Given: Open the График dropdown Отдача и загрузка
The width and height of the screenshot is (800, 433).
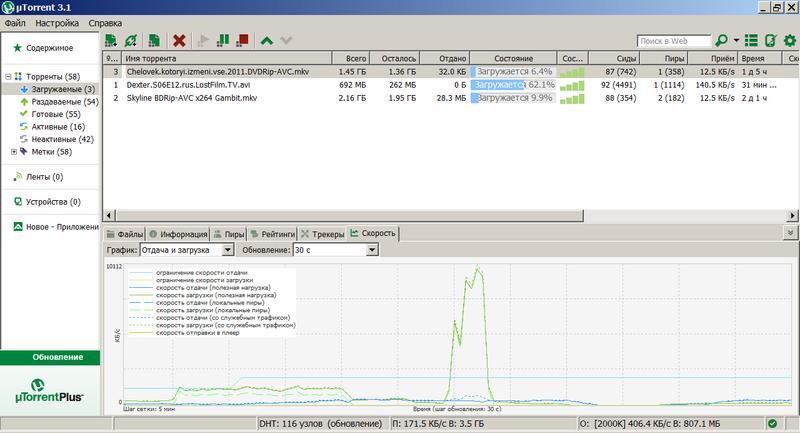Looking at the screenshot, I should 186,250.
